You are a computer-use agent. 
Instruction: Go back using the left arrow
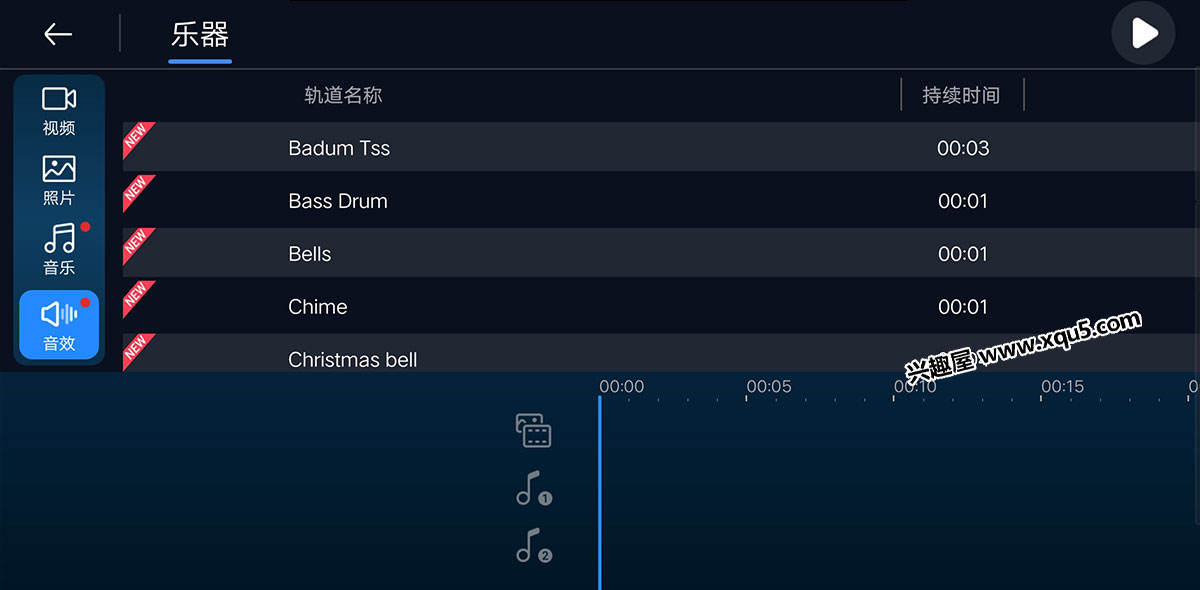(x=58, y=34)
